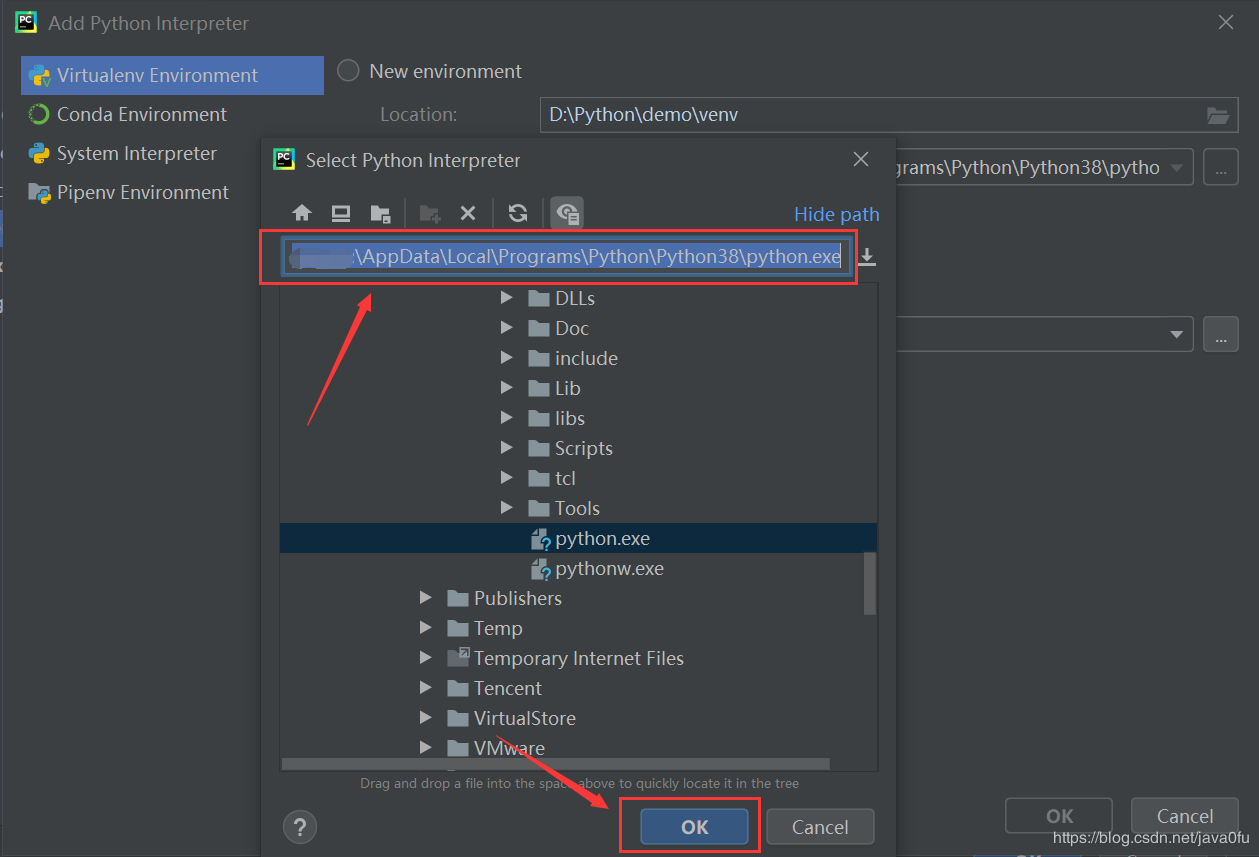This screenshot has width=1259, height=857.
Task: Expand the Lib folder node
Action: tap(507, 388)
